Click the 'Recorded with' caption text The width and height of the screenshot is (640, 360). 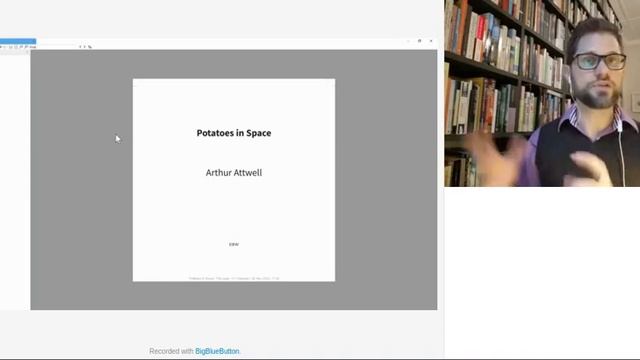click(171, 351)
